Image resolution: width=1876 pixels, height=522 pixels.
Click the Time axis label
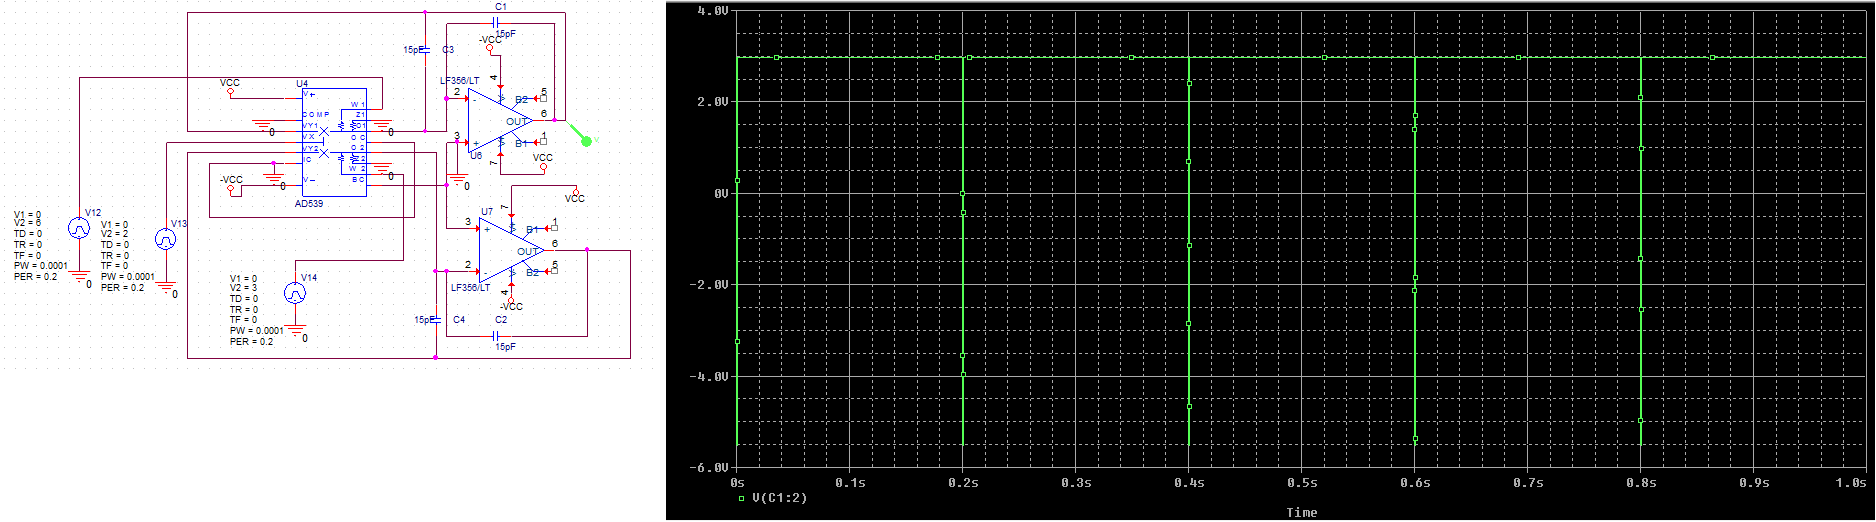coord(1301,512)
